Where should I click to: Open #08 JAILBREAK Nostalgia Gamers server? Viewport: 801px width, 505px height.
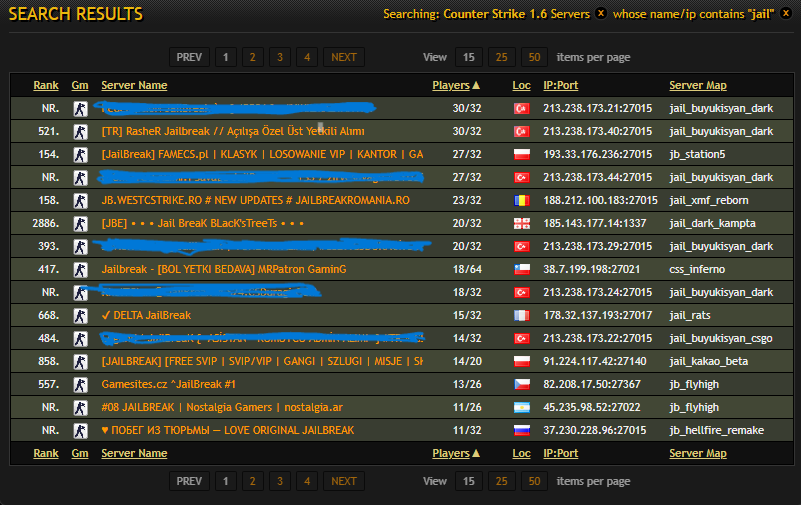pyautogui.click(x=222, y=407)
